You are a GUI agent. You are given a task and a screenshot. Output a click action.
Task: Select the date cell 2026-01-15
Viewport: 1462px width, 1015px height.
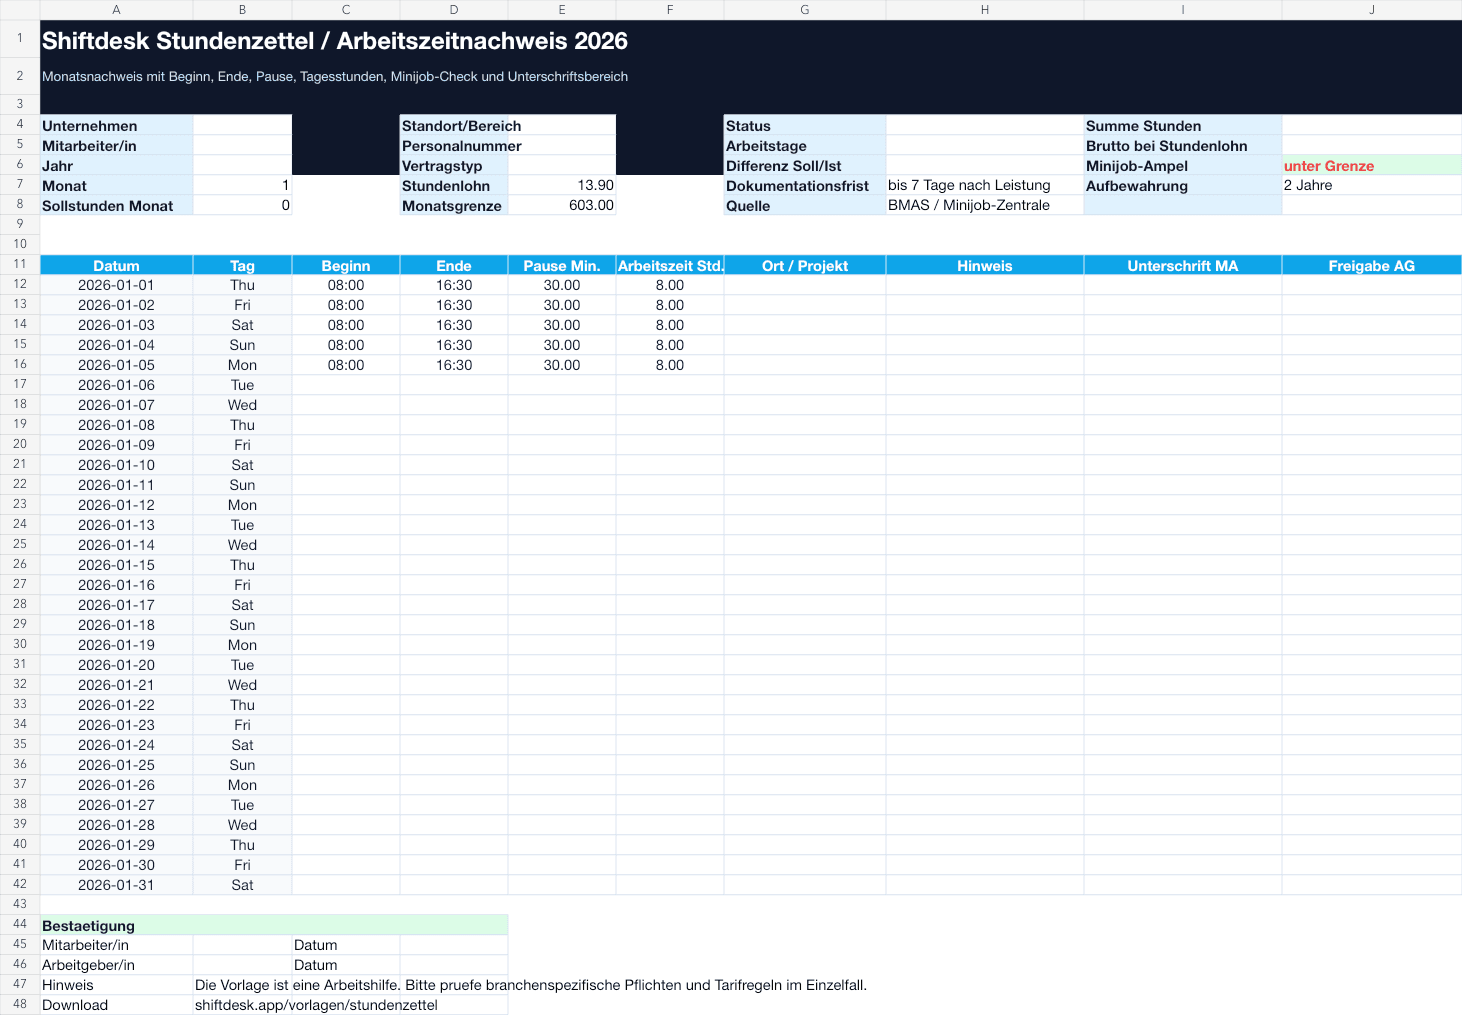click(116, 565)
